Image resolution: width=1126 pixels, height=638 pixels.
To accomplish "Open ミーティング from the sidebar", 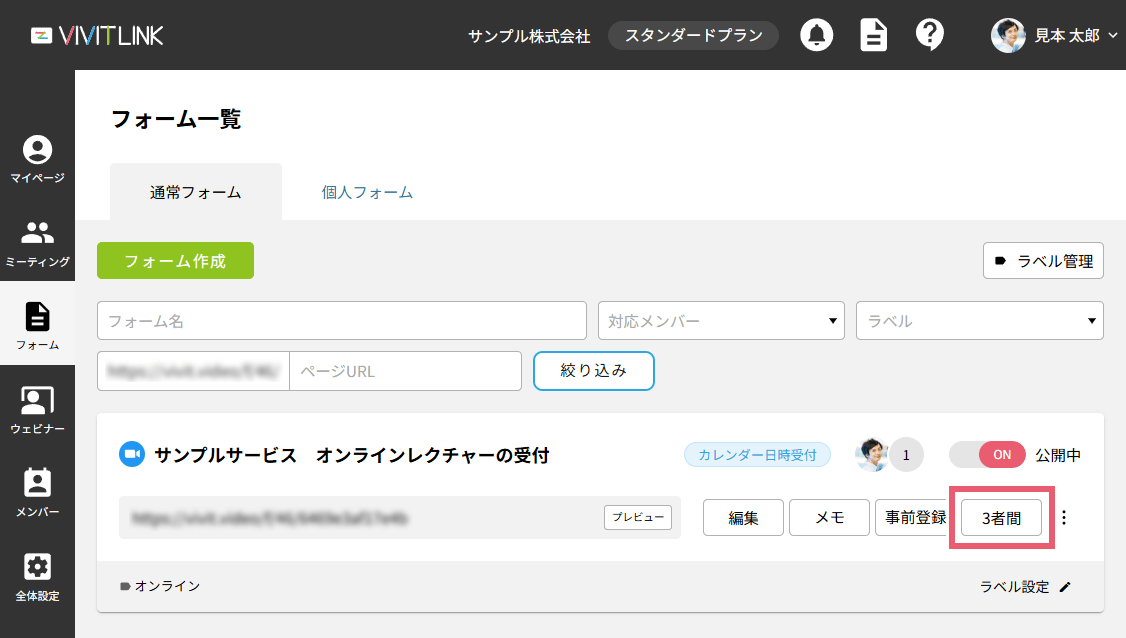I will 37,243.
